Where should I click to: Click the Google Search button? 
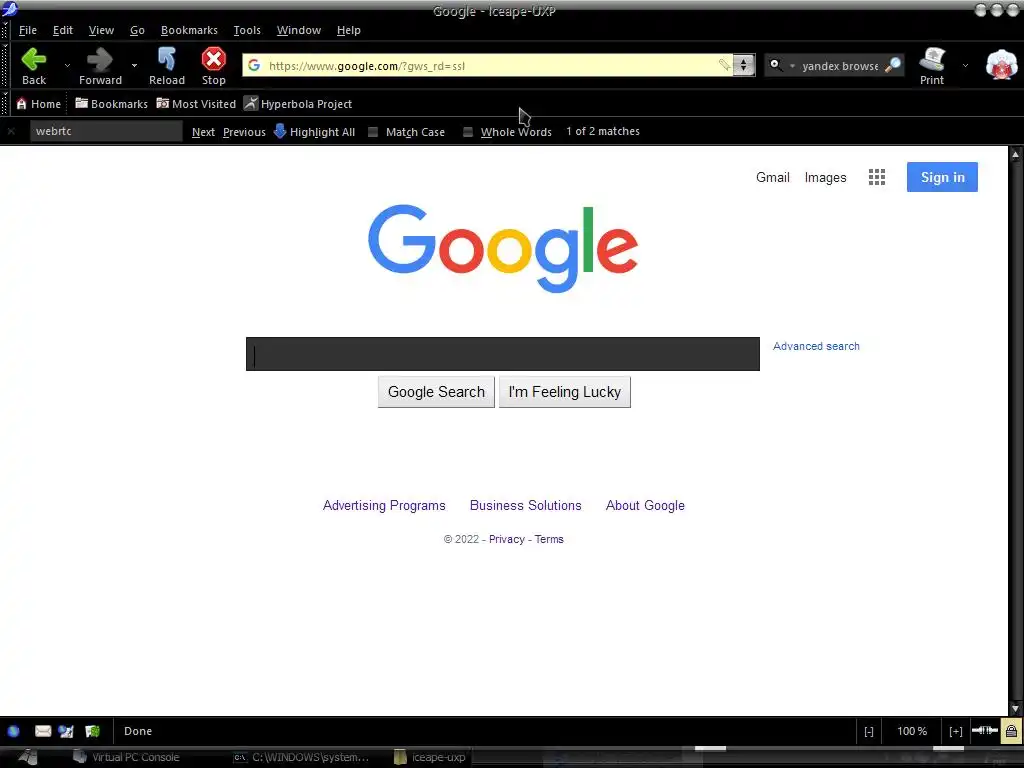pyautogui.click(x=436, y=392)
